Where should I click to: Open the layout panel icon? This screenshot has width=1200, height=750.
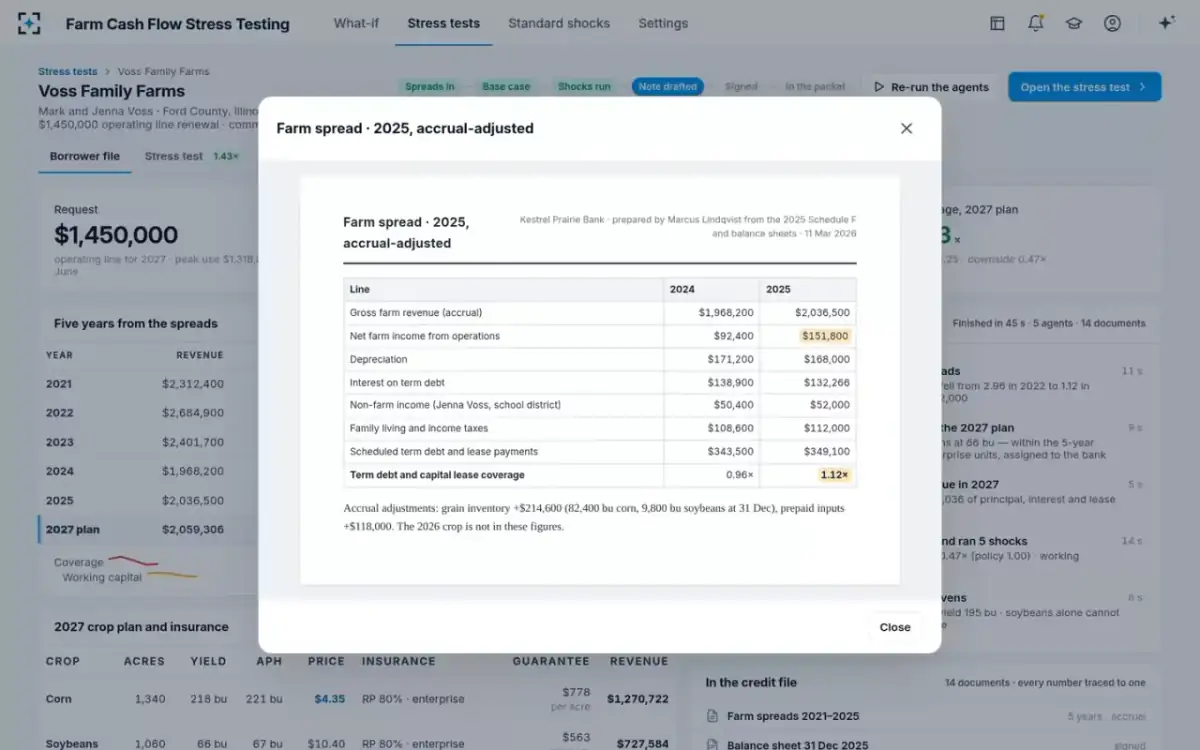[x=997, y=23]
